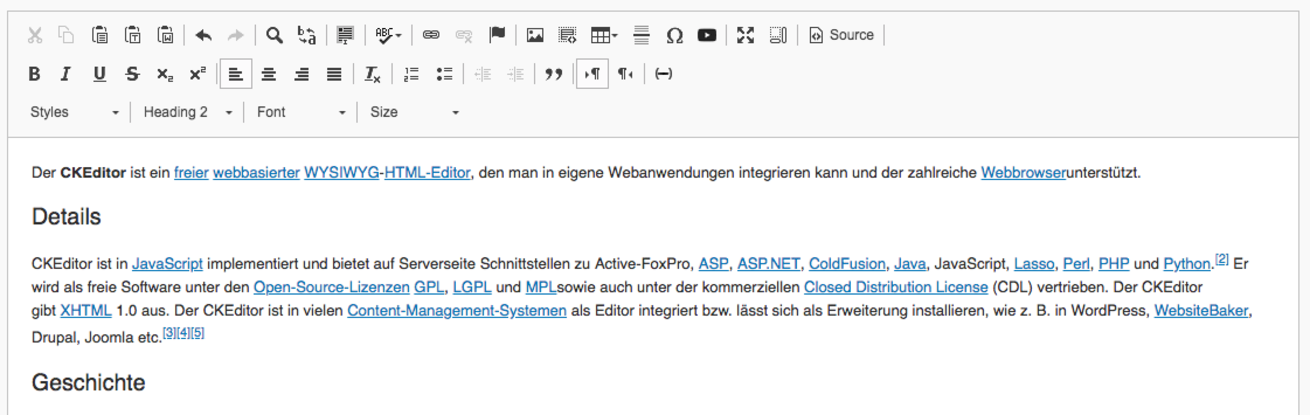Click the Copy icon in toolbar
This screenshot has width=1310, height=415.
[x=67, y=35]
